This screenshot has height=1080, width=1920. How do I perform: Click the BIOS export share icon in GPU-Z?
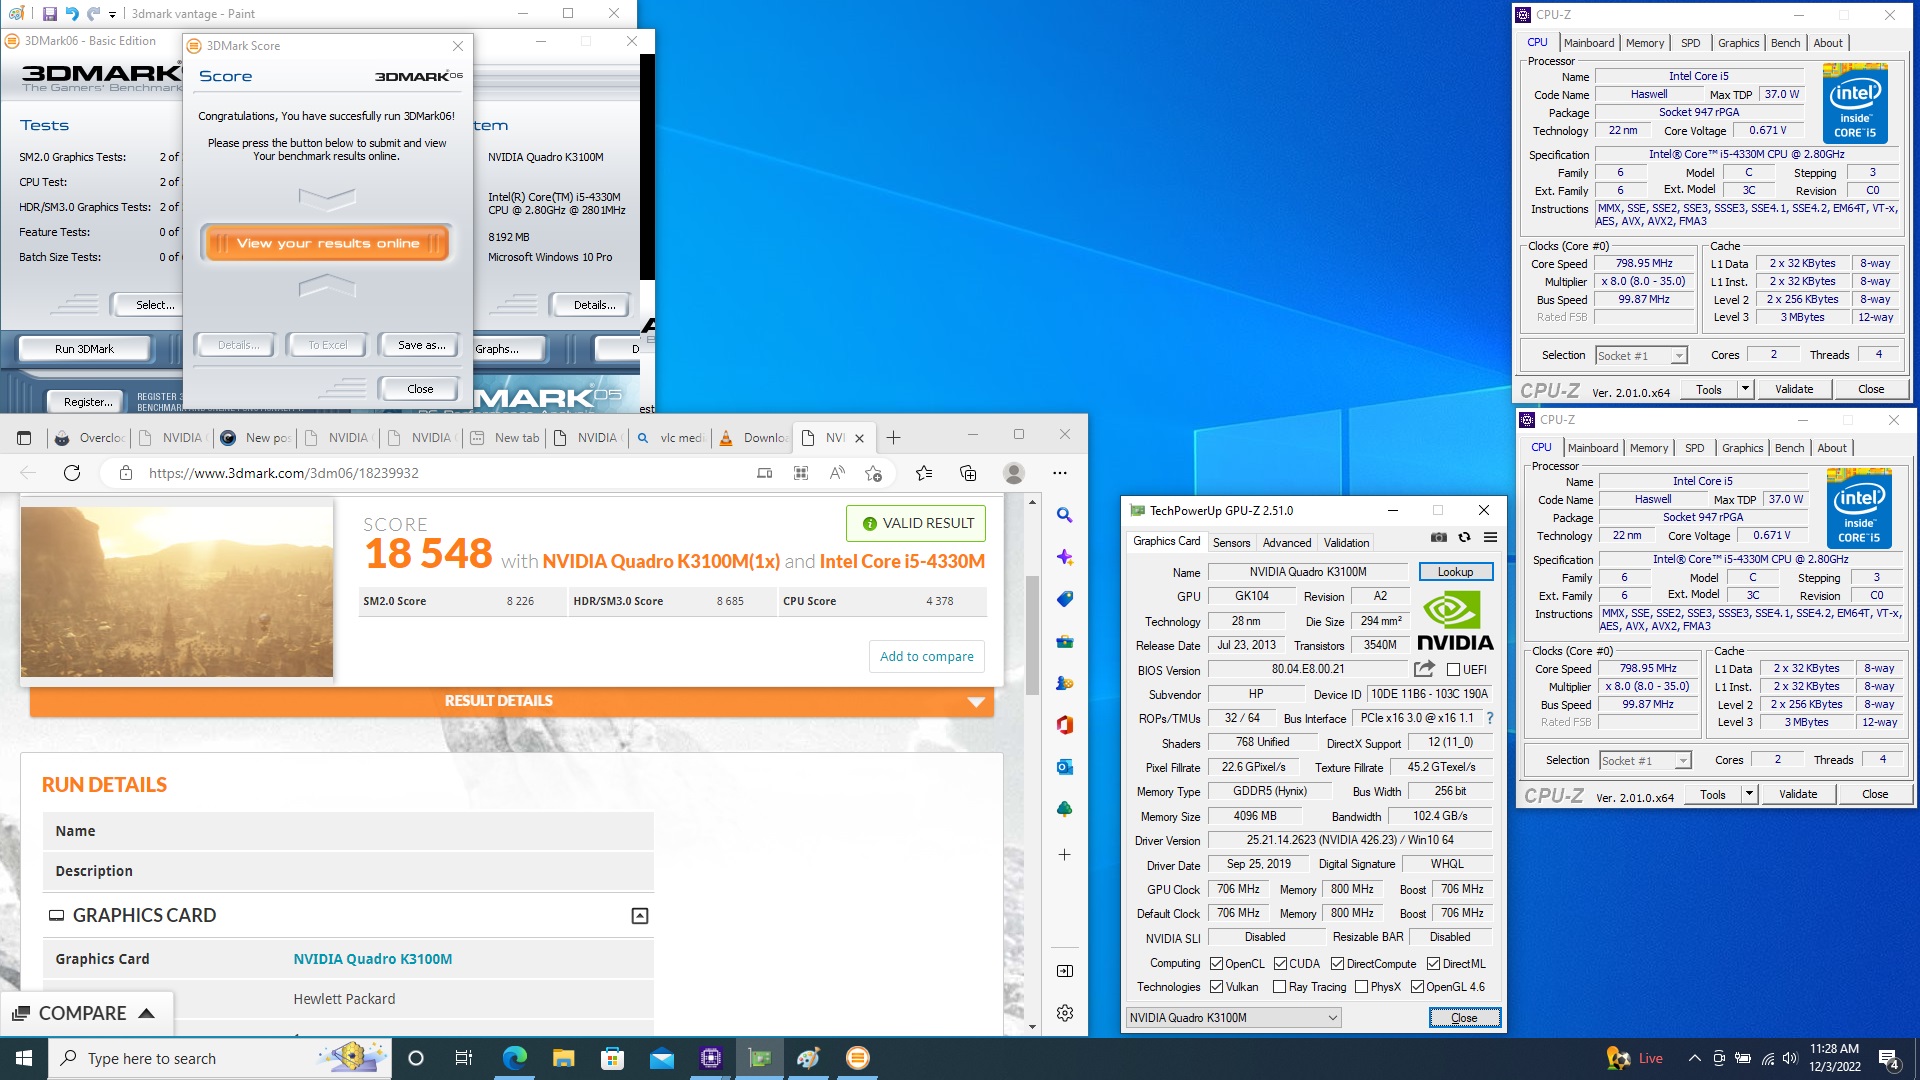[x=1424, y=669]
